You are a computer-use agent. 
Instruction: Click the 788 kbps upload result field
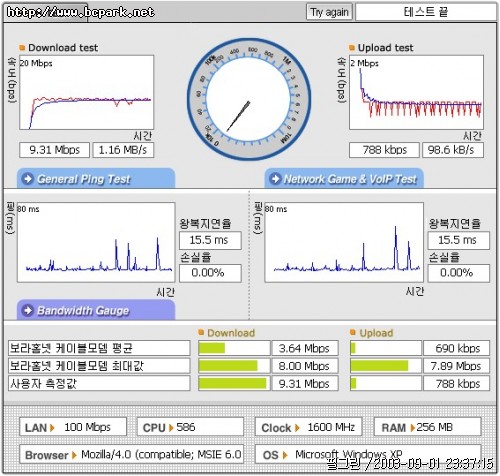click(384, 150)
